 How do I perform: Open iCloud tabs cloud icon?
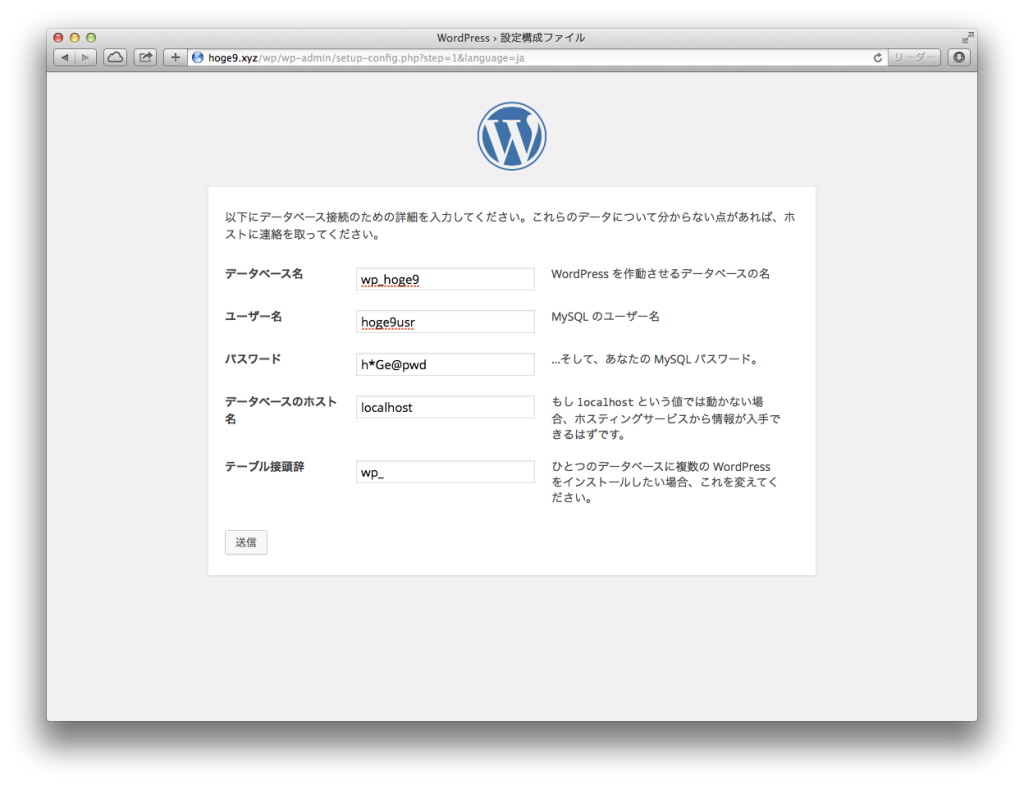click(x=116, y=57)
